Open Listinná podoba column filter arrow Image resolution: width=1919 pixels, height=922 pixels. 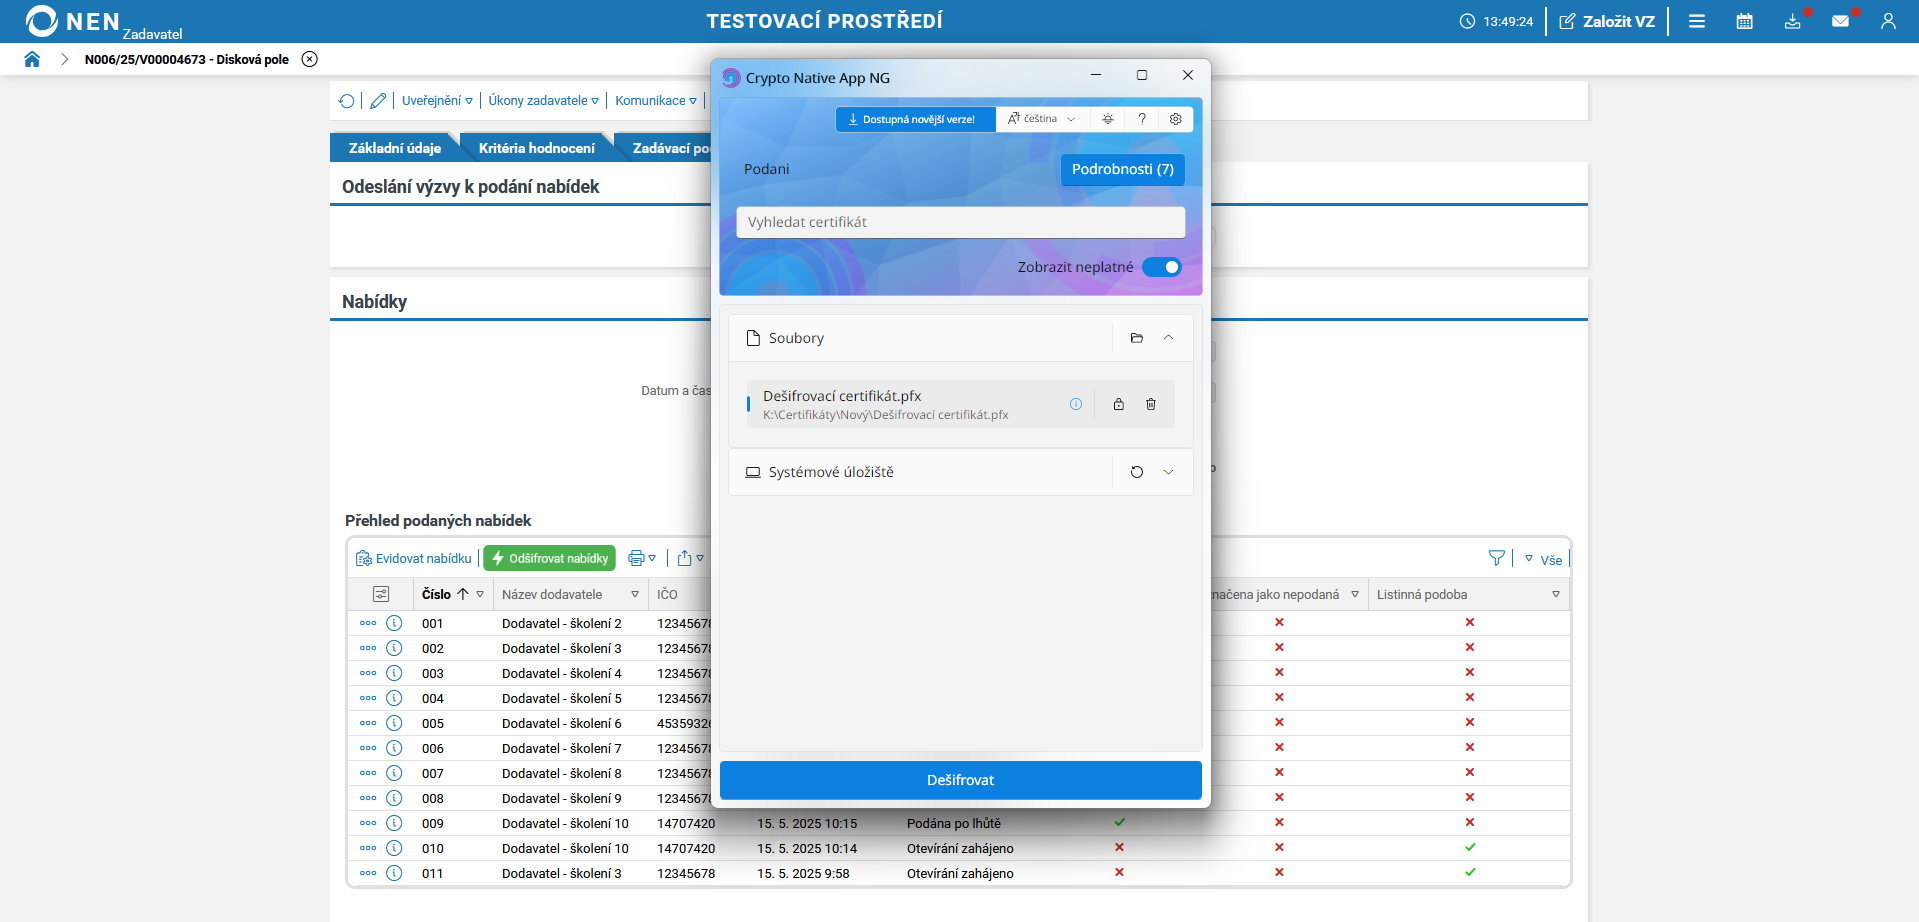coord(1556,594)
